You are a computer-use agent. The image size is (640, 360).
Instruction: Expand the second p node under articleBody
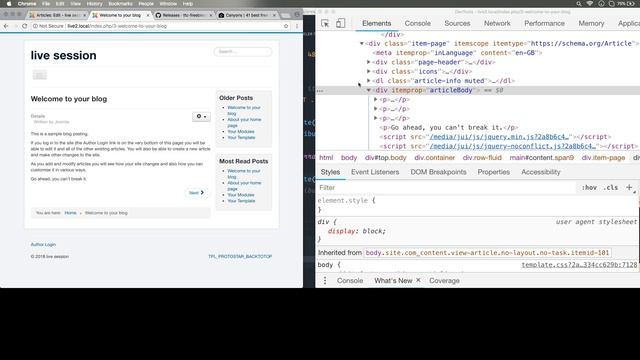(376, 109)
